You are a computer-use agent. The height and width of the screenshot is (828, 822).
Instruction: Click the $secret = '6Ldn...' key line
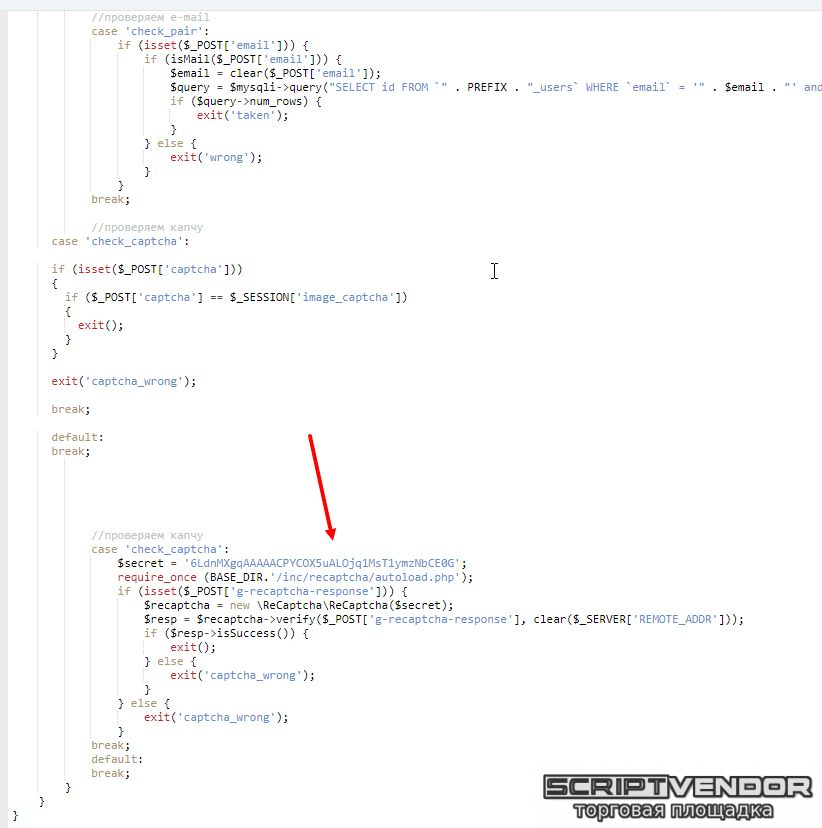tap(292, 563)
